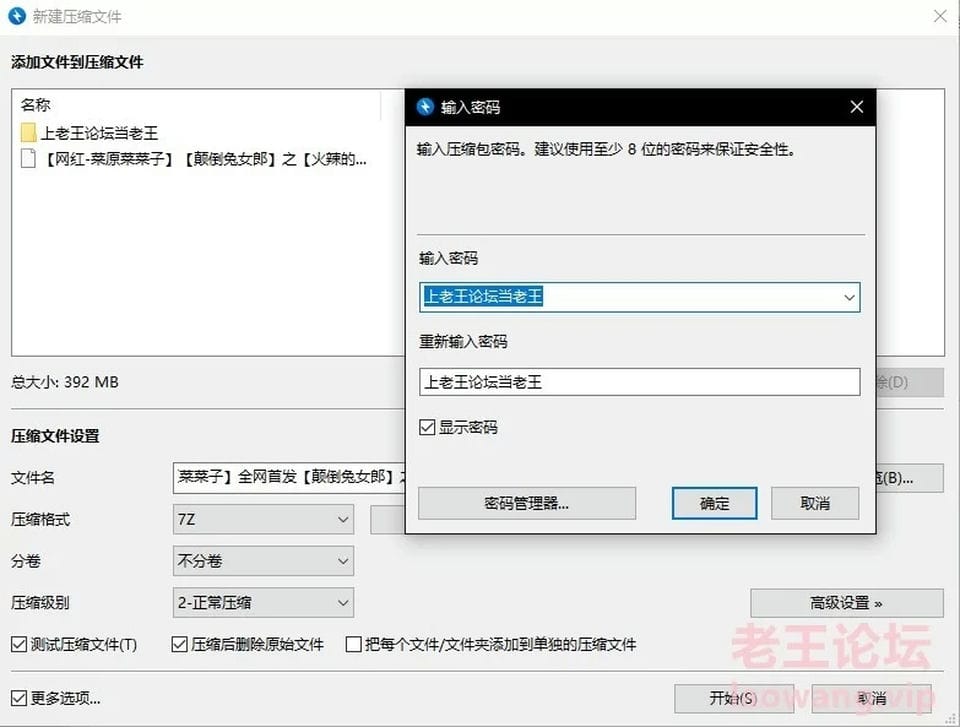The height and width of the screenshot is (727, 960).
Task: Toggle the 更多选项 checkbox
Action: (19, 698)
